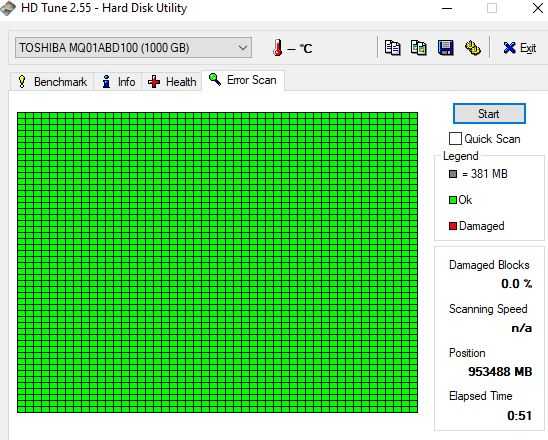Image resolution: width=548 pixels, height=440 pixels.
Task: Switch to the Health tab
Action: tap(172, 82)
